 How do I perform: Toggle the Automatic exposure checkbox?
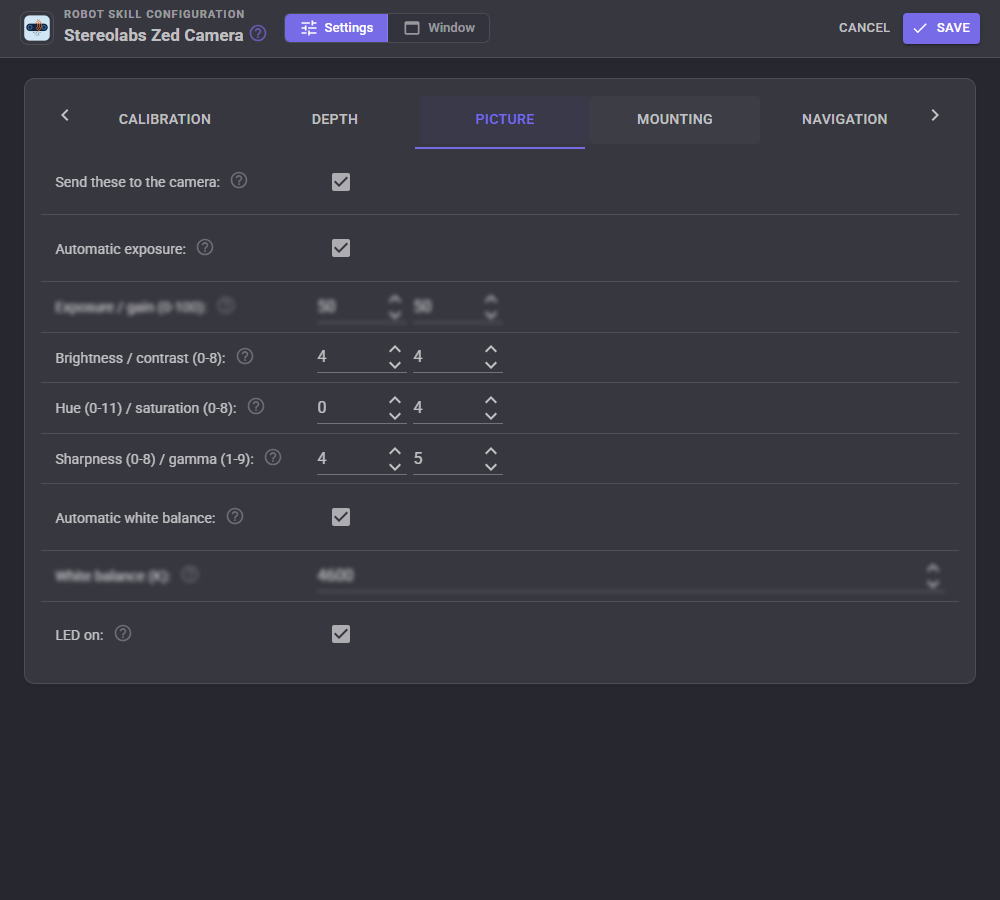pyautogui.click(x=341, y=248)
